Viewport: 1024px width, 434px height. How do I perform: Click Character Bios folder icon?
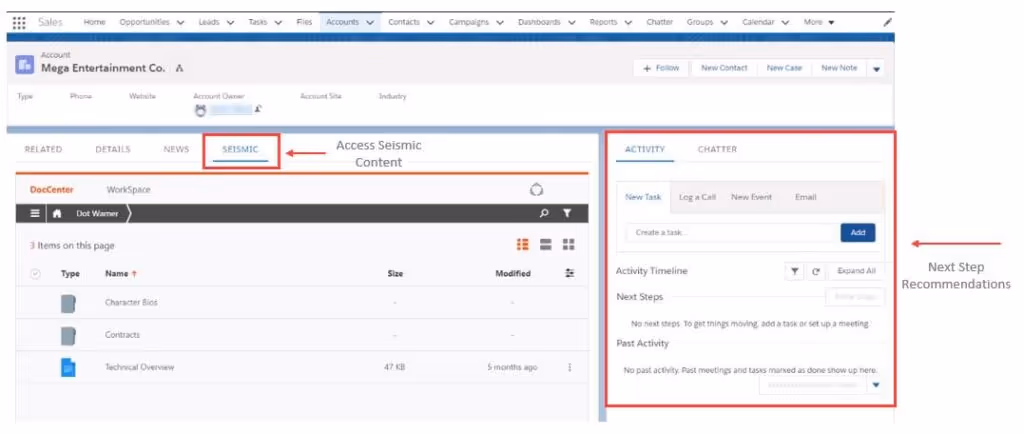[x=69, y=303]
